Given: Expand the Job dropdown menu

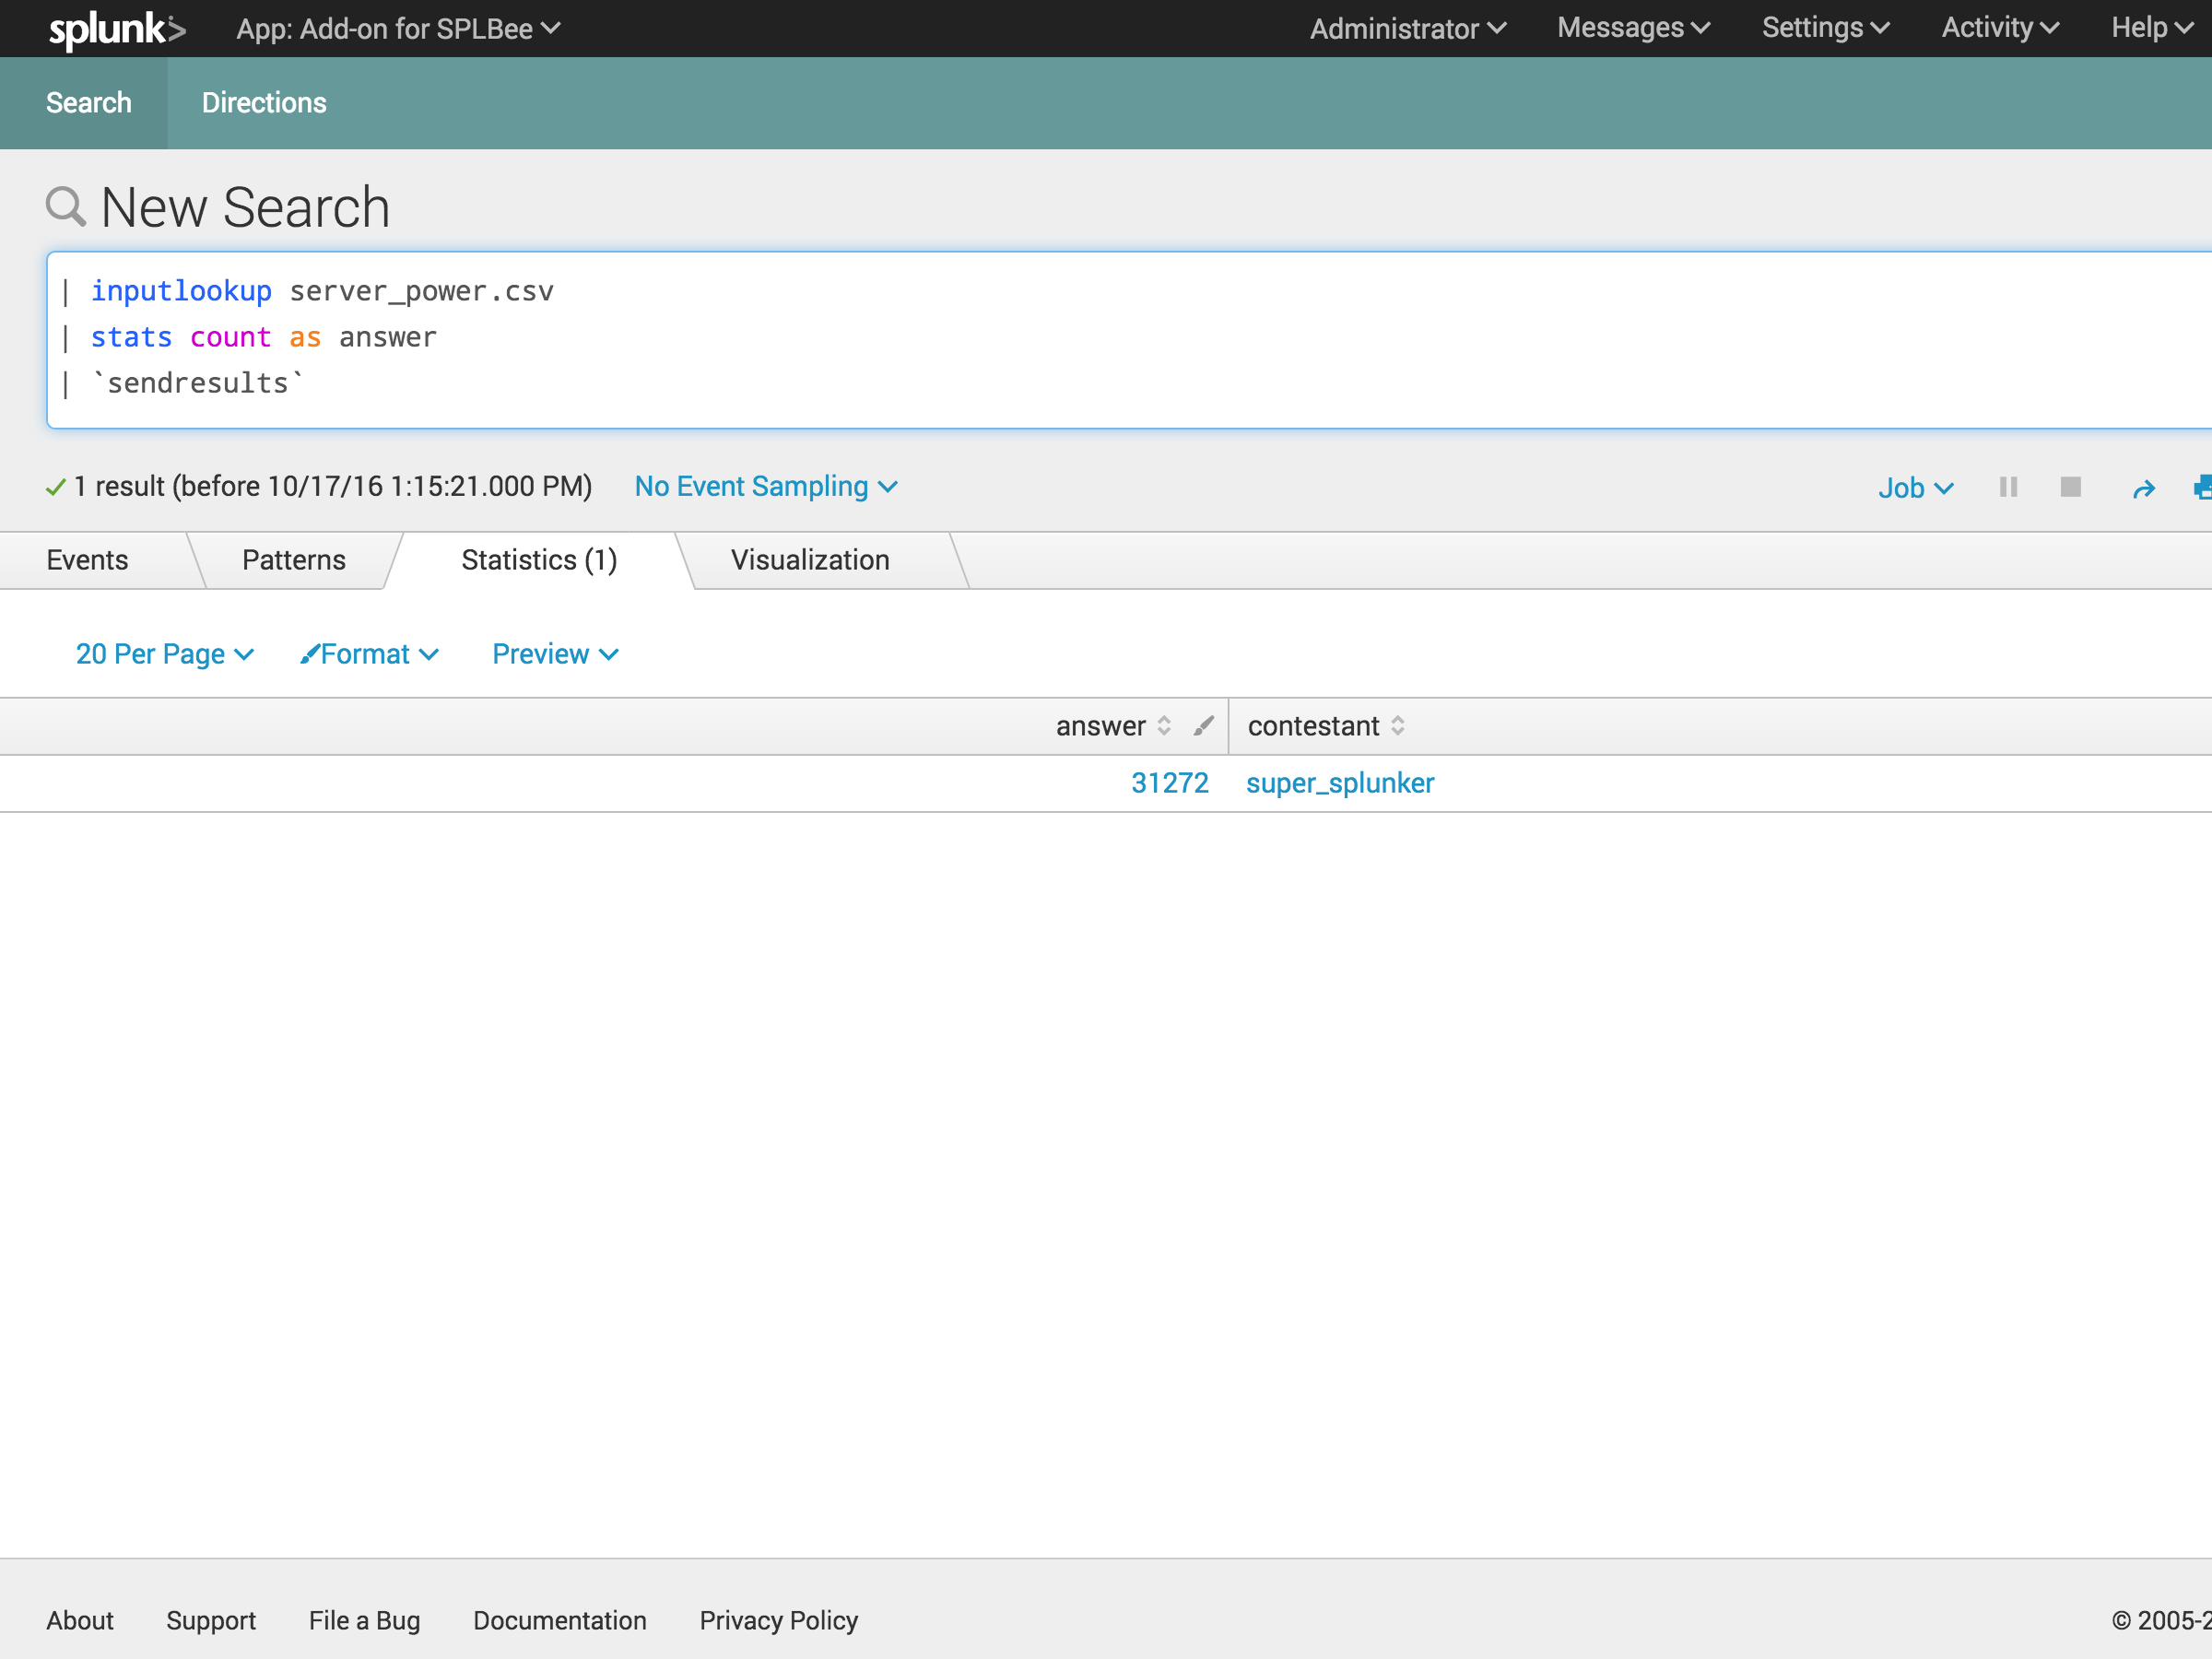Looking at the screenshot, I should tap(1915, 488).
